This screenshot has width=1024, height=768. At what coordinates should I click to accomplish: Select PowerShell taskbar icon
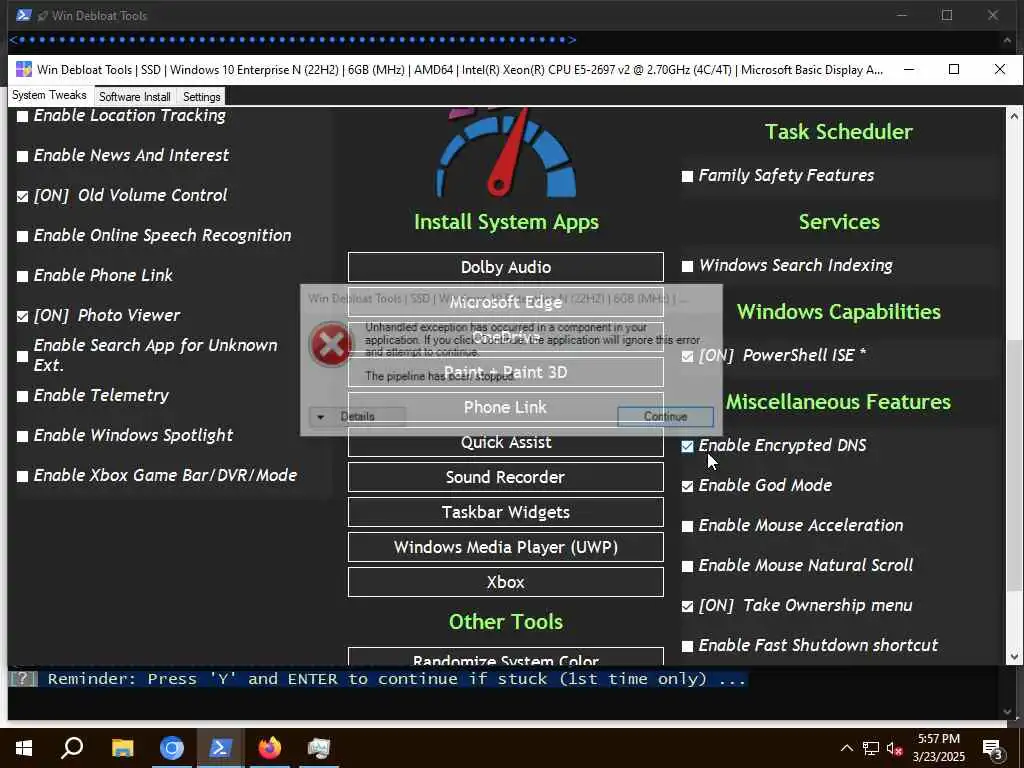(220, 748)
